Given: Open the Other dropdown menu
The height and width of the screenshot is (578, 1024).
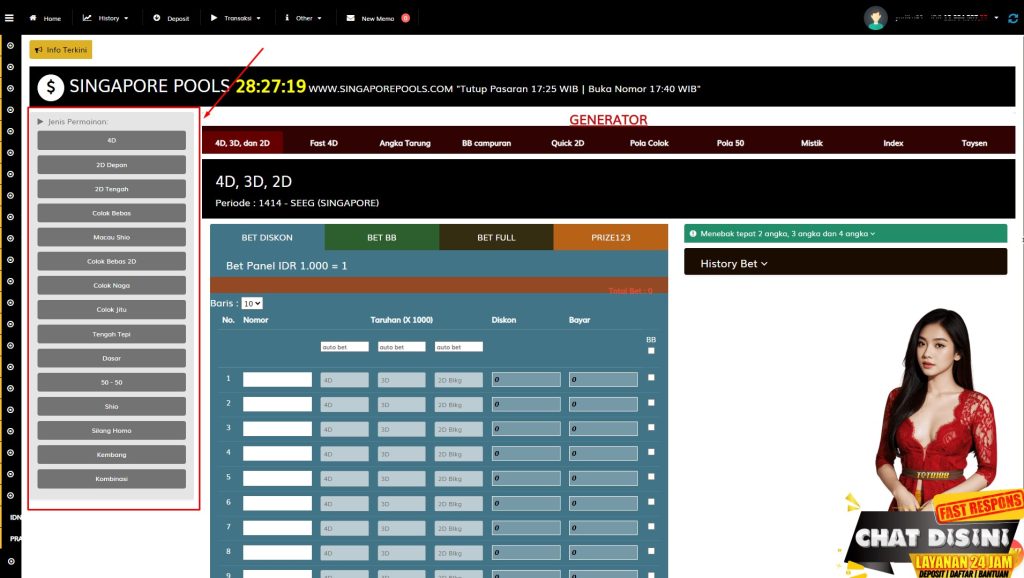Looking at the screenshot, I should pyautogui.click(x=304, y=18).
